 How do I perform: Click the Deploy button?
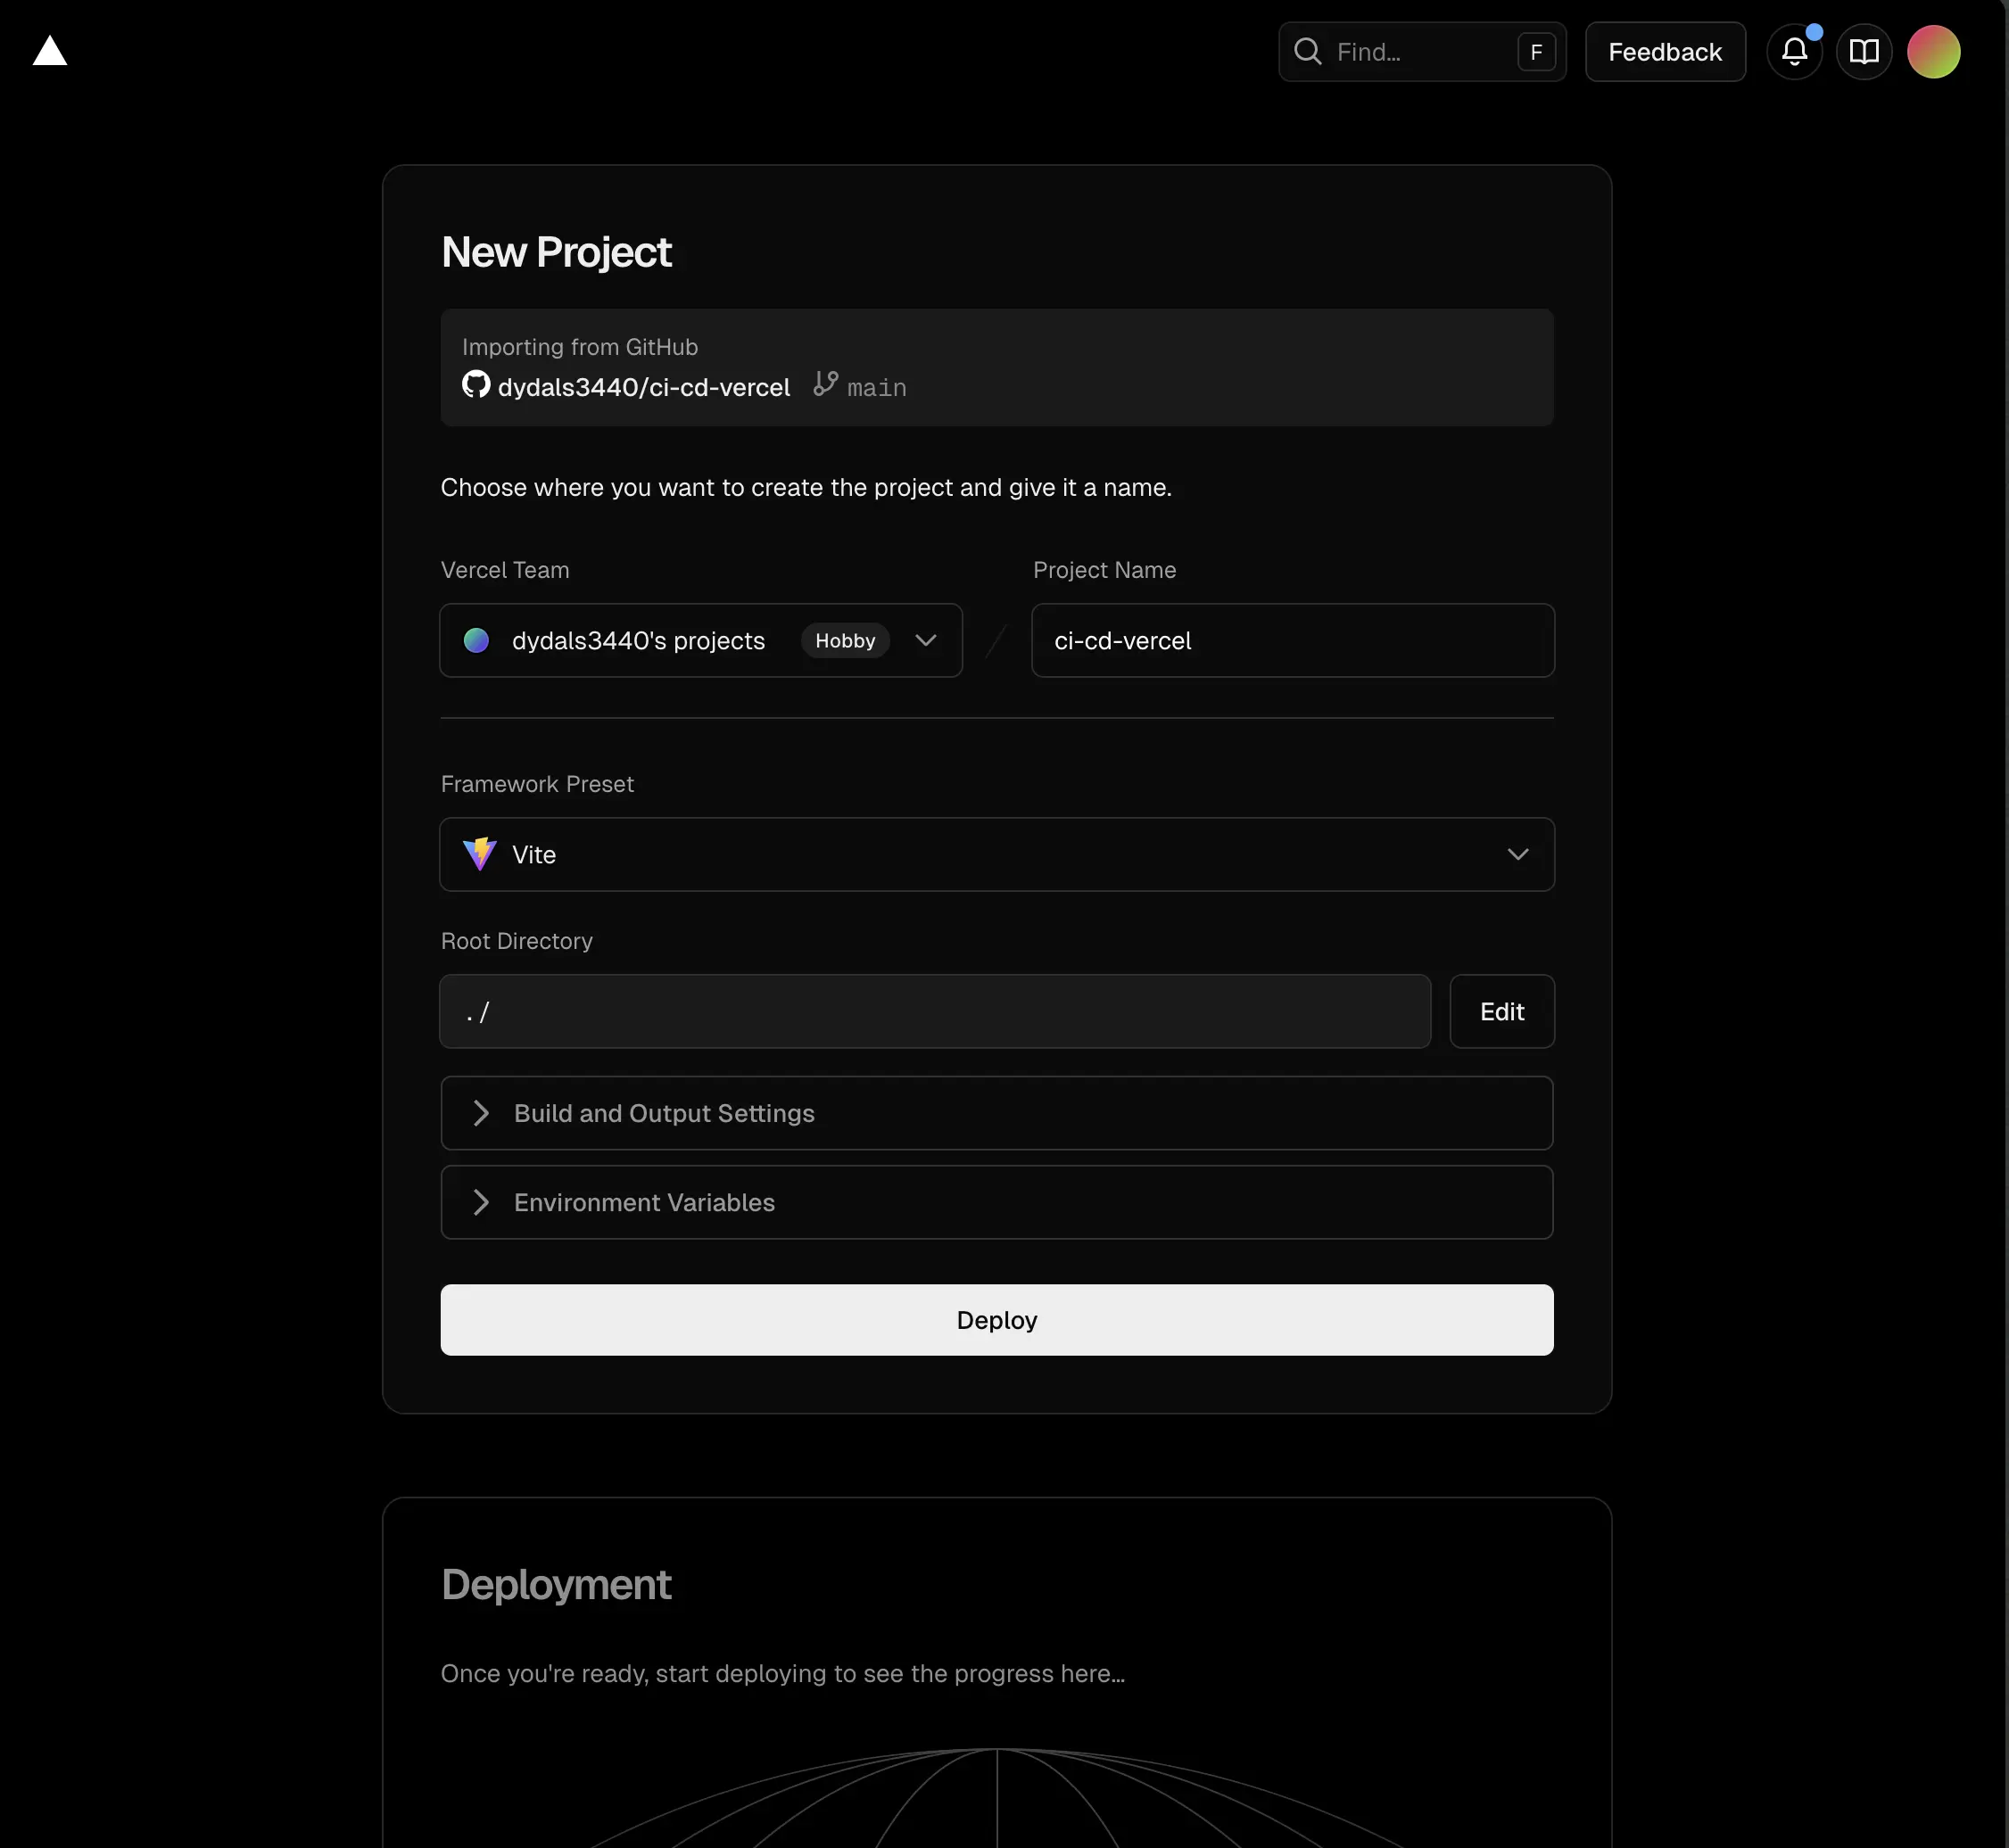[996, 1320]
